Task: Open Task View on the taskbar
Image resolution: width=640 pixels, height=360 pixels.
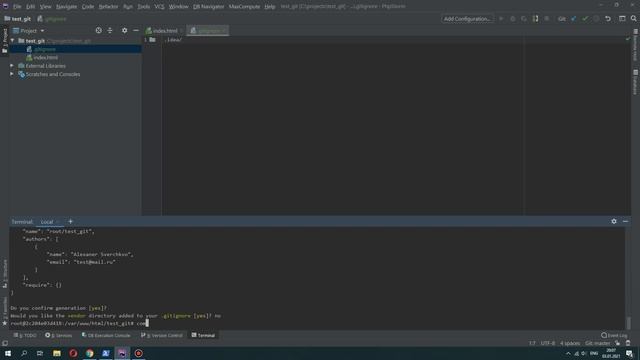Action: (40, 353)
